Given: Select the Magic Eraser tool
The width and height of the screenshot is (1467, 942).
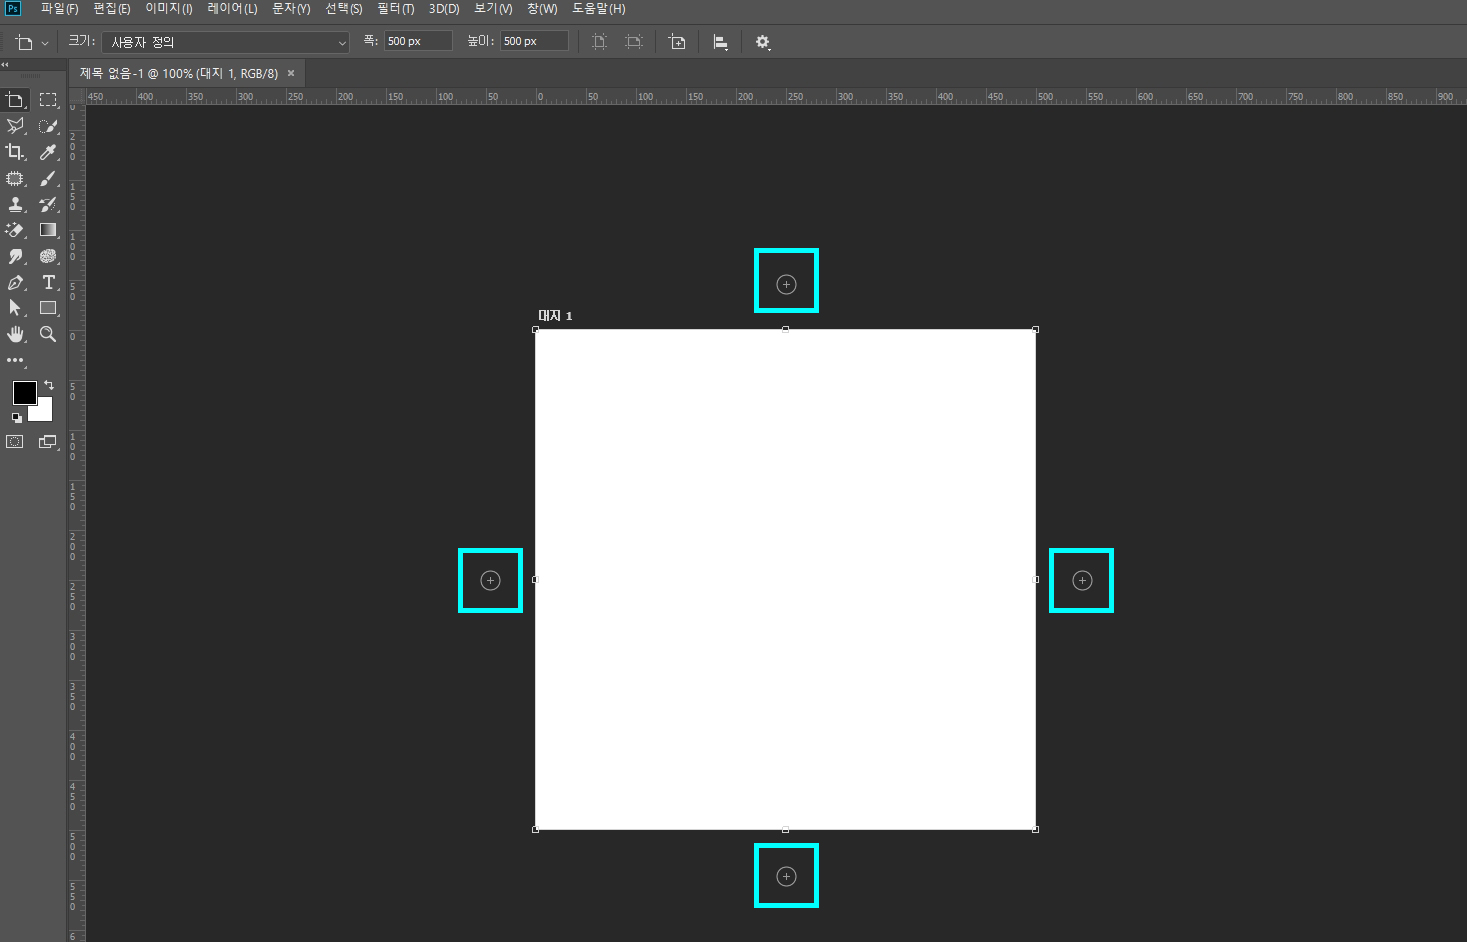Looking at the screenshot, I should 15,230.
